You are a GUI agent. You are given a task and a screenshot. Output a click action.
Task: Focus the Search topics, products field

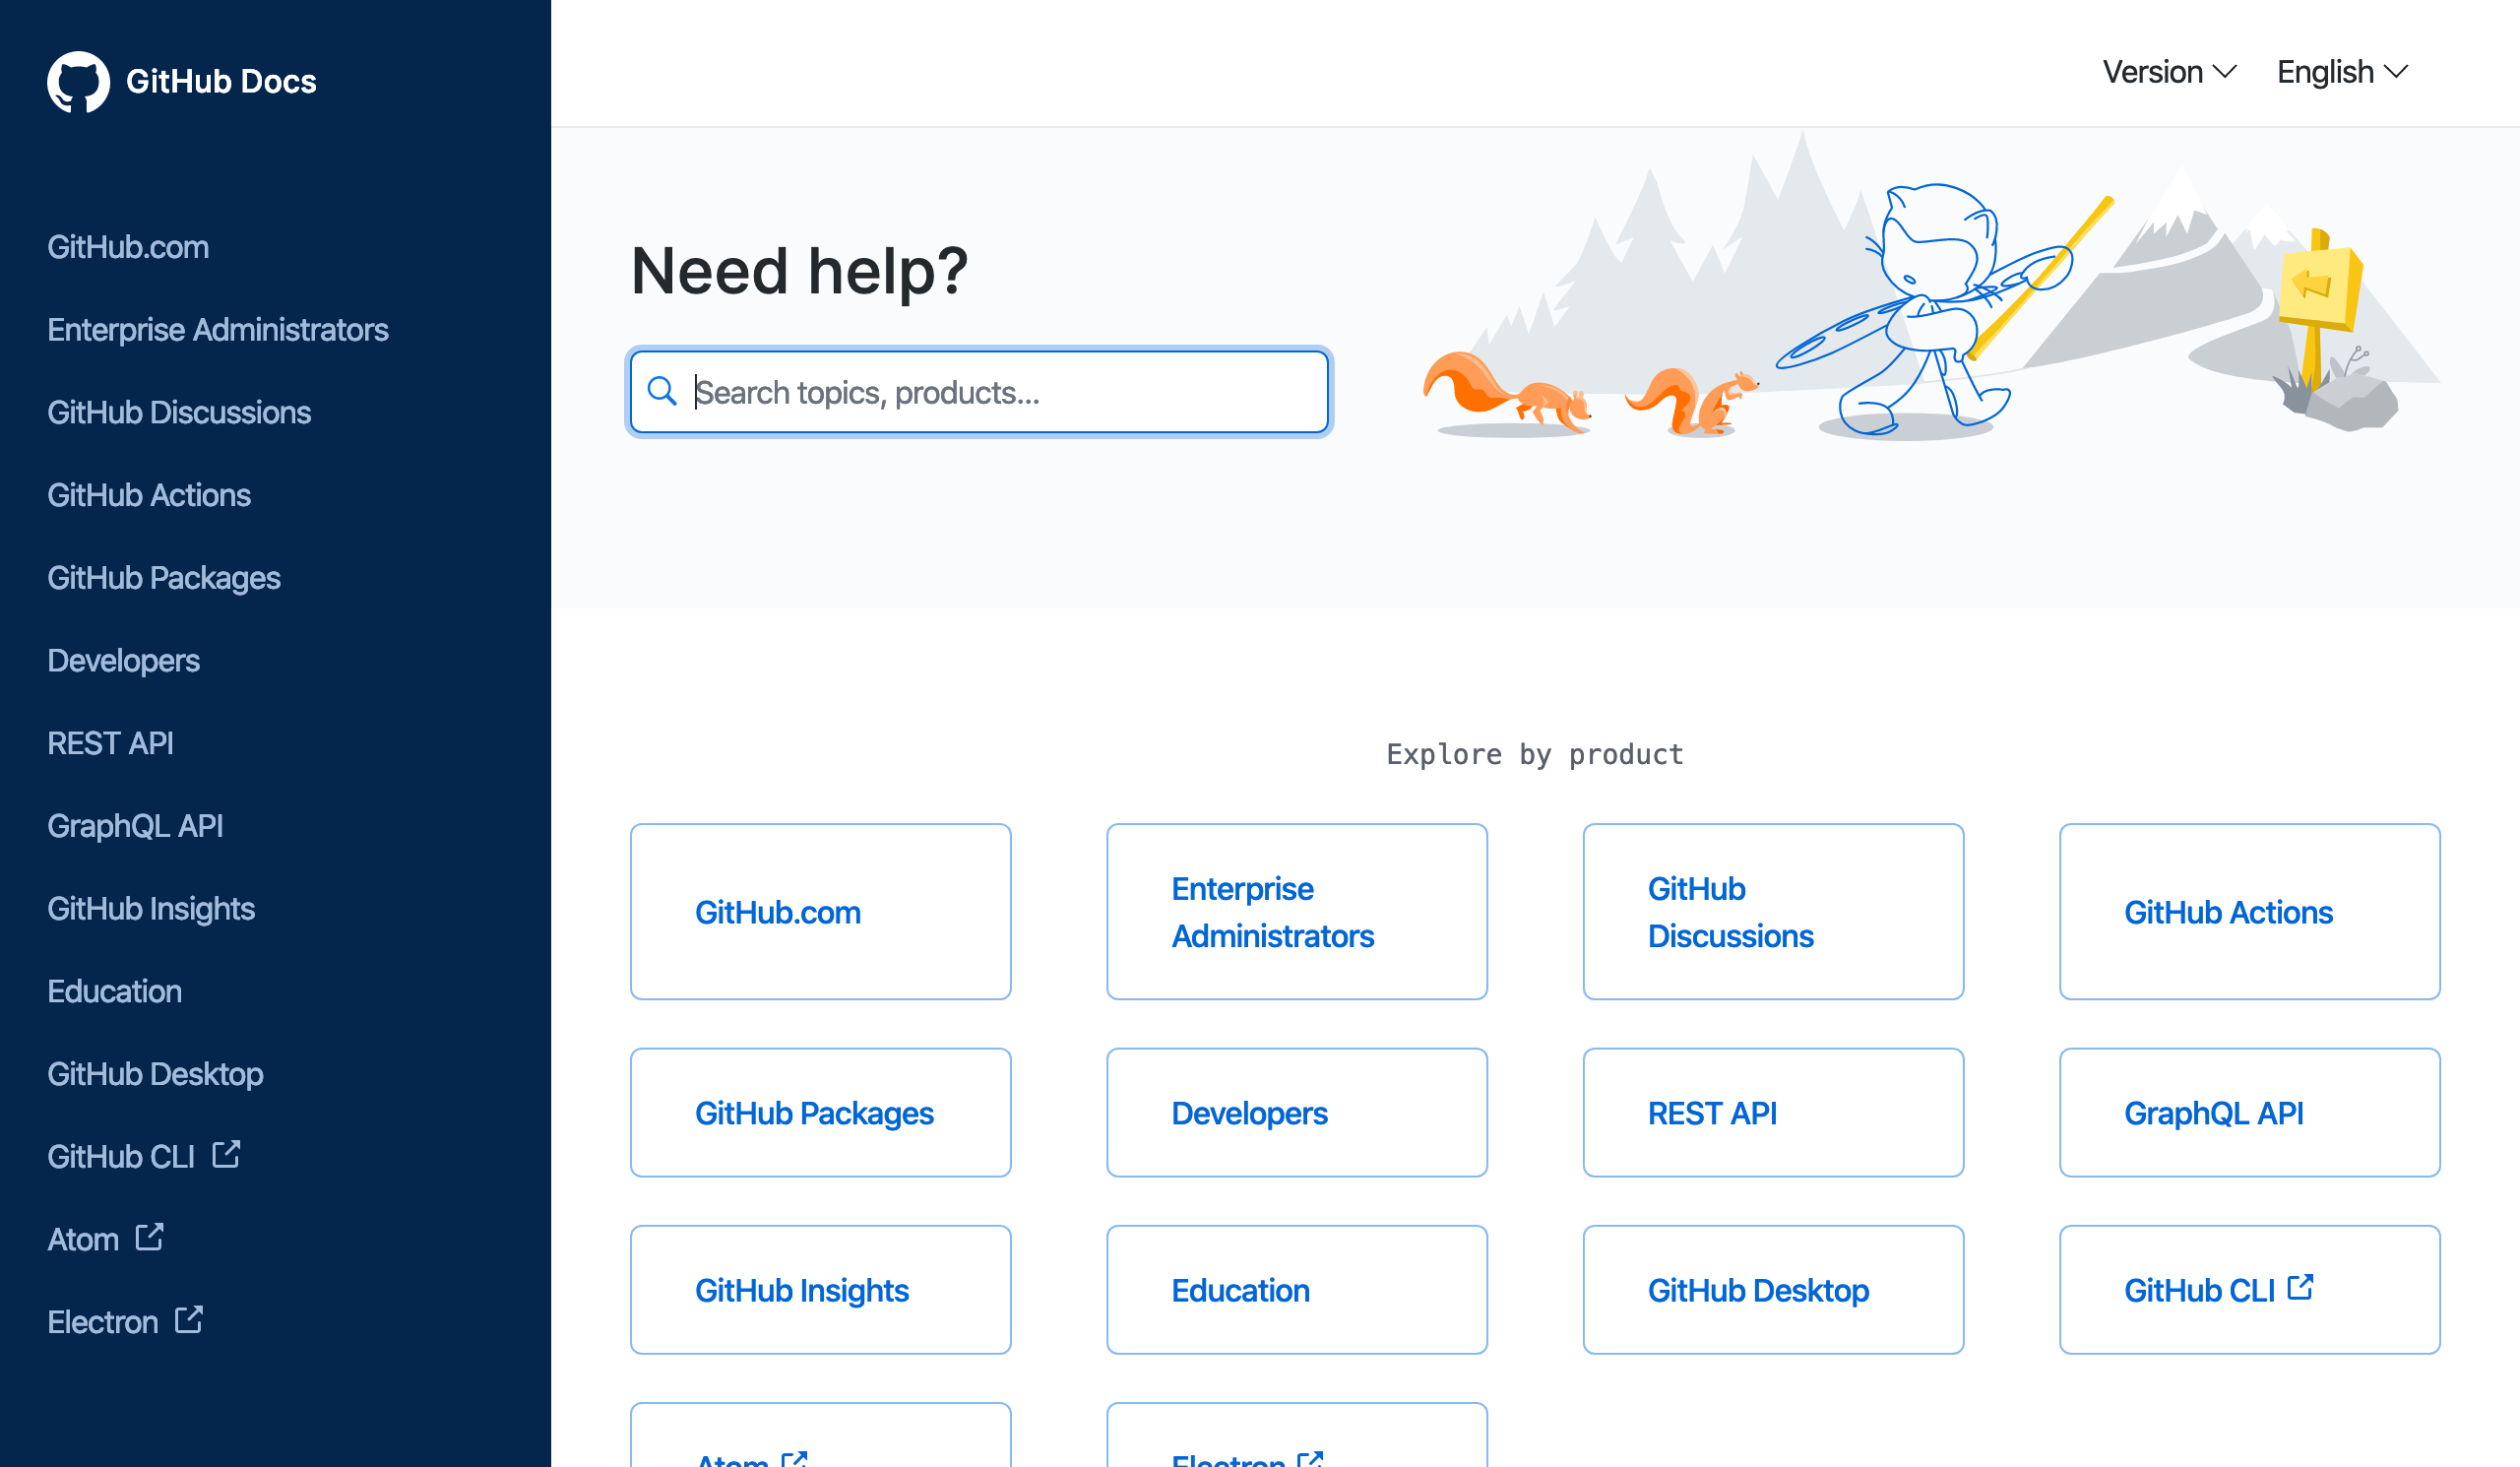980,392
